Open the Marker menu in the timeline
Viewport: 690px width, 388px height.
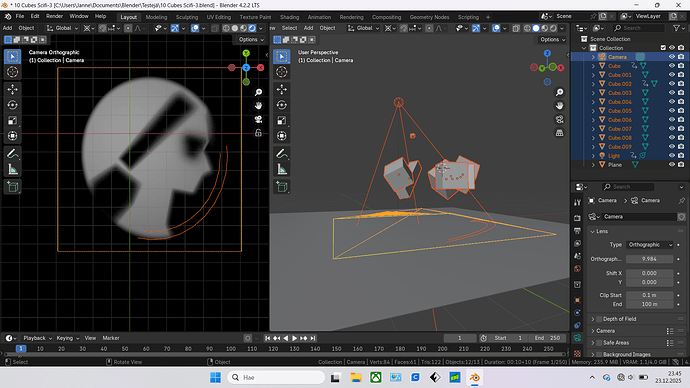[x=111, y=338]
